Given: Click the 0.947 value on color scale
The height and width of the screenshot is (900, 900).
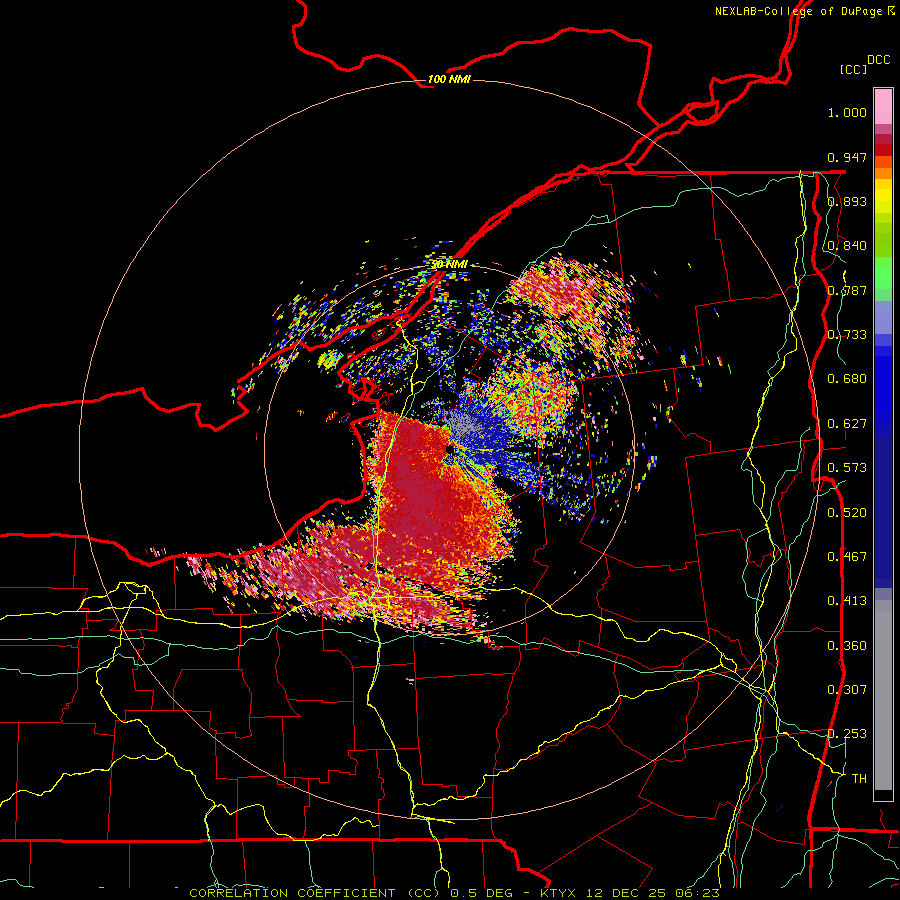Looking at the screenshot, I should click(847, 157).
